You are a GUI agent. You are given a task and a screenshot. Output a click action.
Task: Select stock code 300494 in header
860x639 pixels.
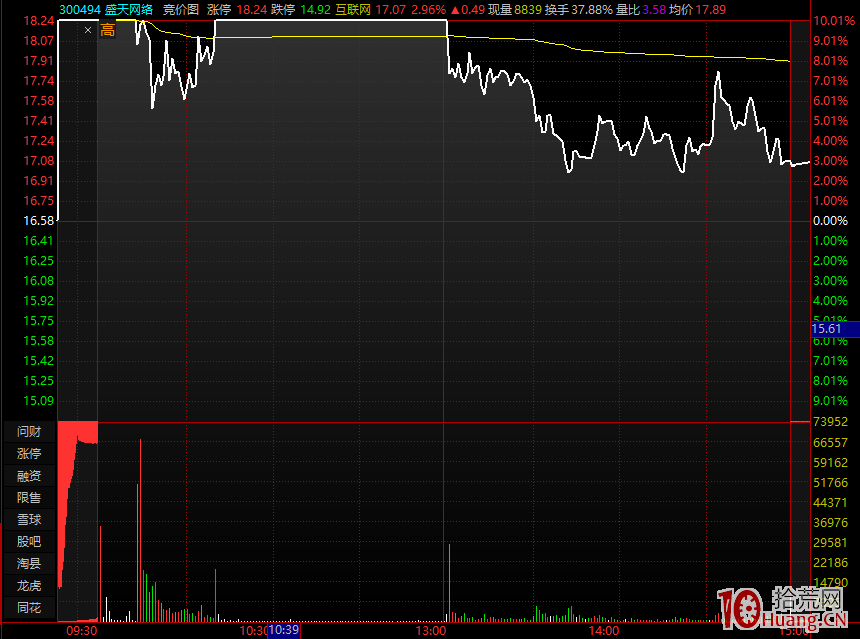coord(80,9)
